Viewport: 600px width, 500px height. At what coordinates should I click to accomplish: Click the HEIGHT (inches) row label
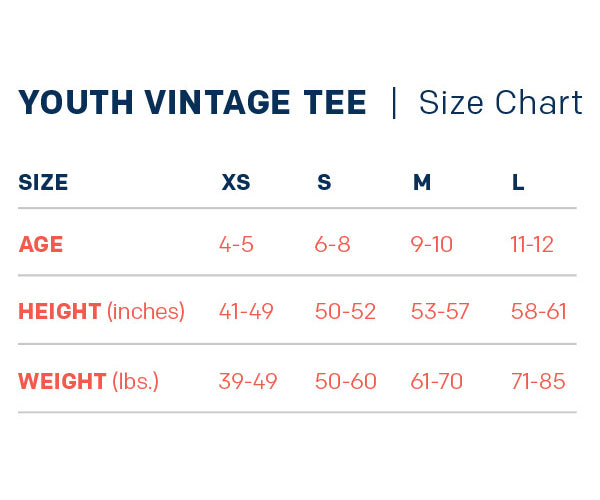point(101,311)
